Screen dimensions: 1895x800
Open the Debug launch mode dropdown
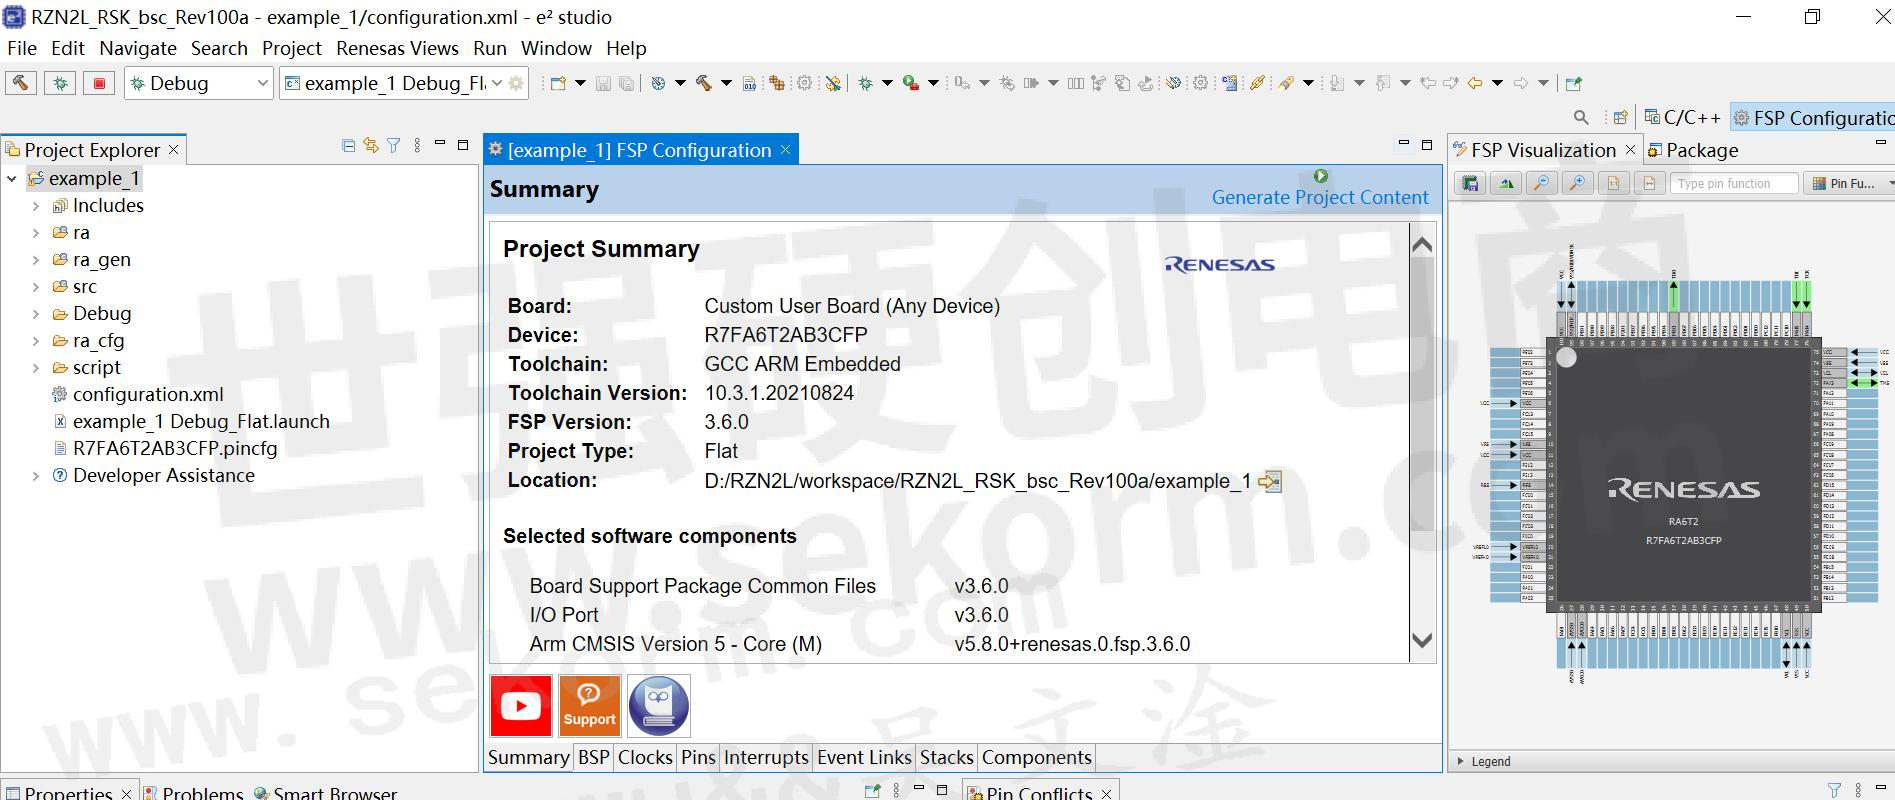click(262, 83)
